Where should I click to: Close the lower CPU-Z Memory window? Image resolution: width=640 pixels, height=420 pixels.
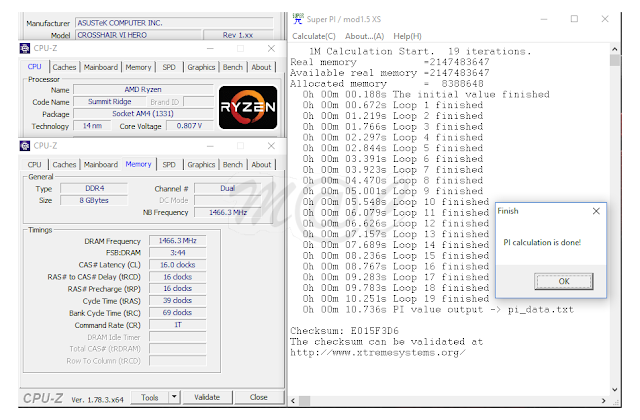point(271,146)
